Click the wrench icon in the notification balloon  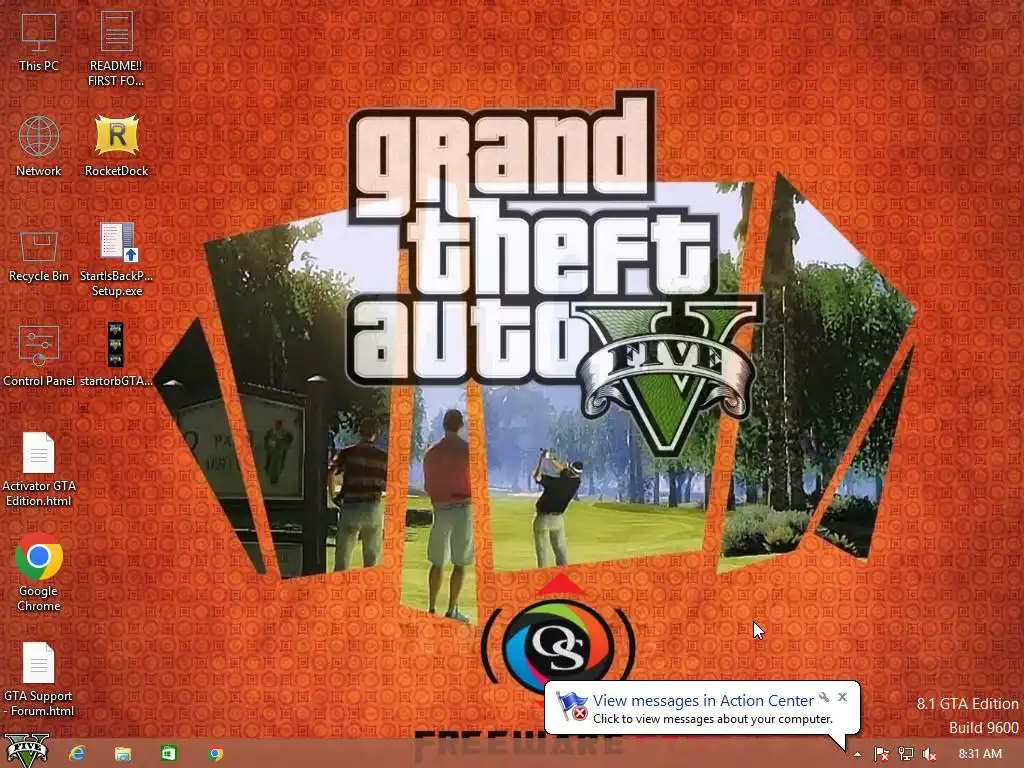click(825, 697)
